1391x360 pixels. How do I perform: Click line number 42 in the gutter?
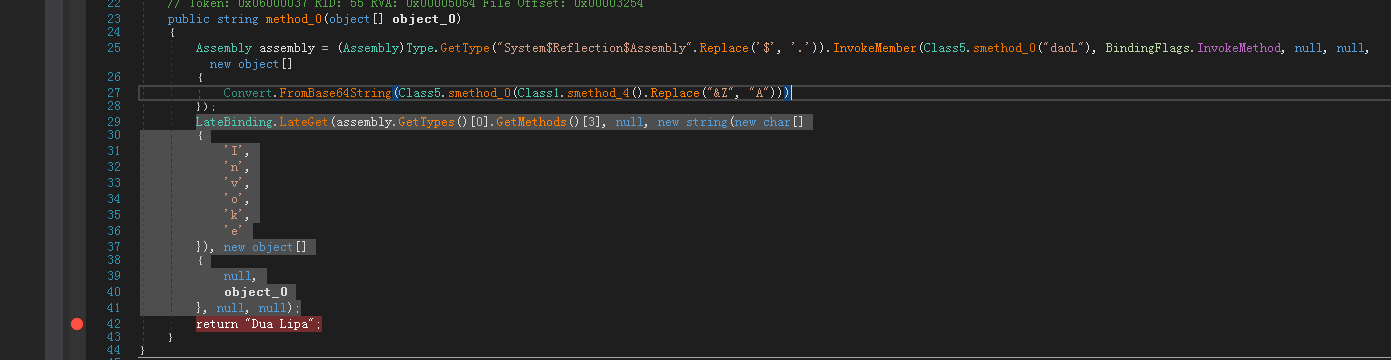(x=113, y=324)
